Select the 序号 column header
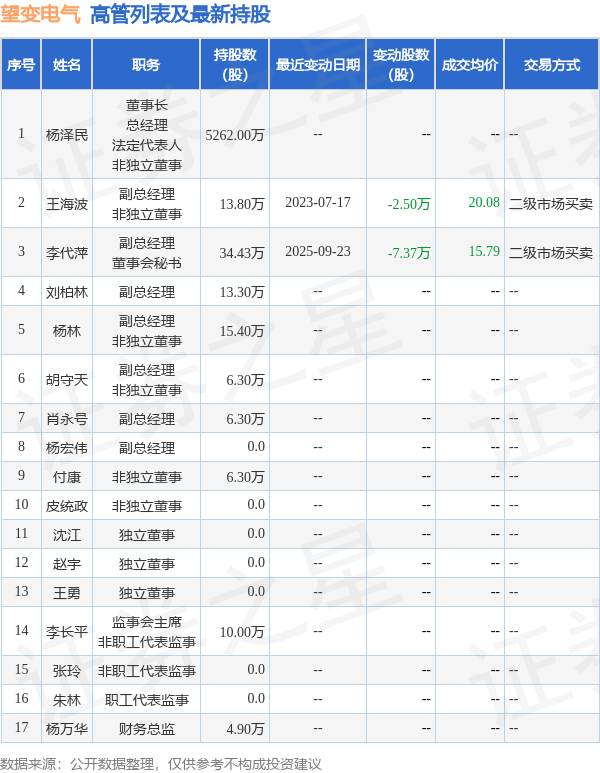Screen dimensions: 600x773 pyautogui.click(x=21, y=65)
